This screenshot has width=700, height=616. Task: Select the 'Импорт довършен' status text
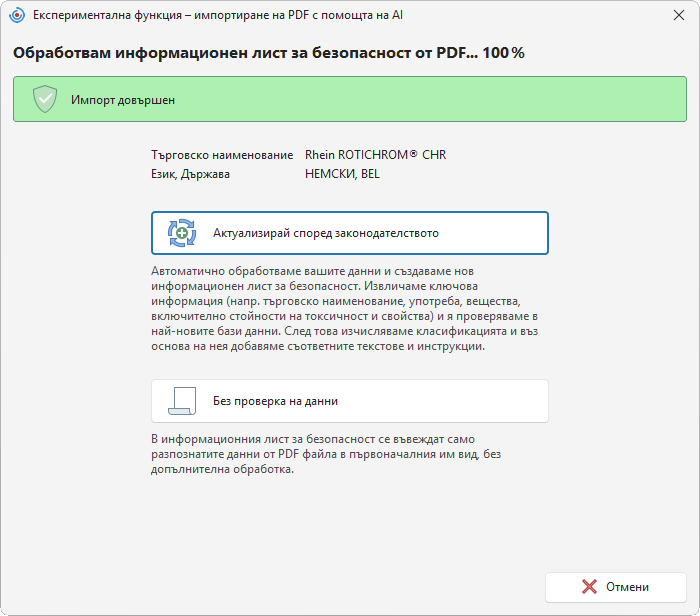coord(123,100)
